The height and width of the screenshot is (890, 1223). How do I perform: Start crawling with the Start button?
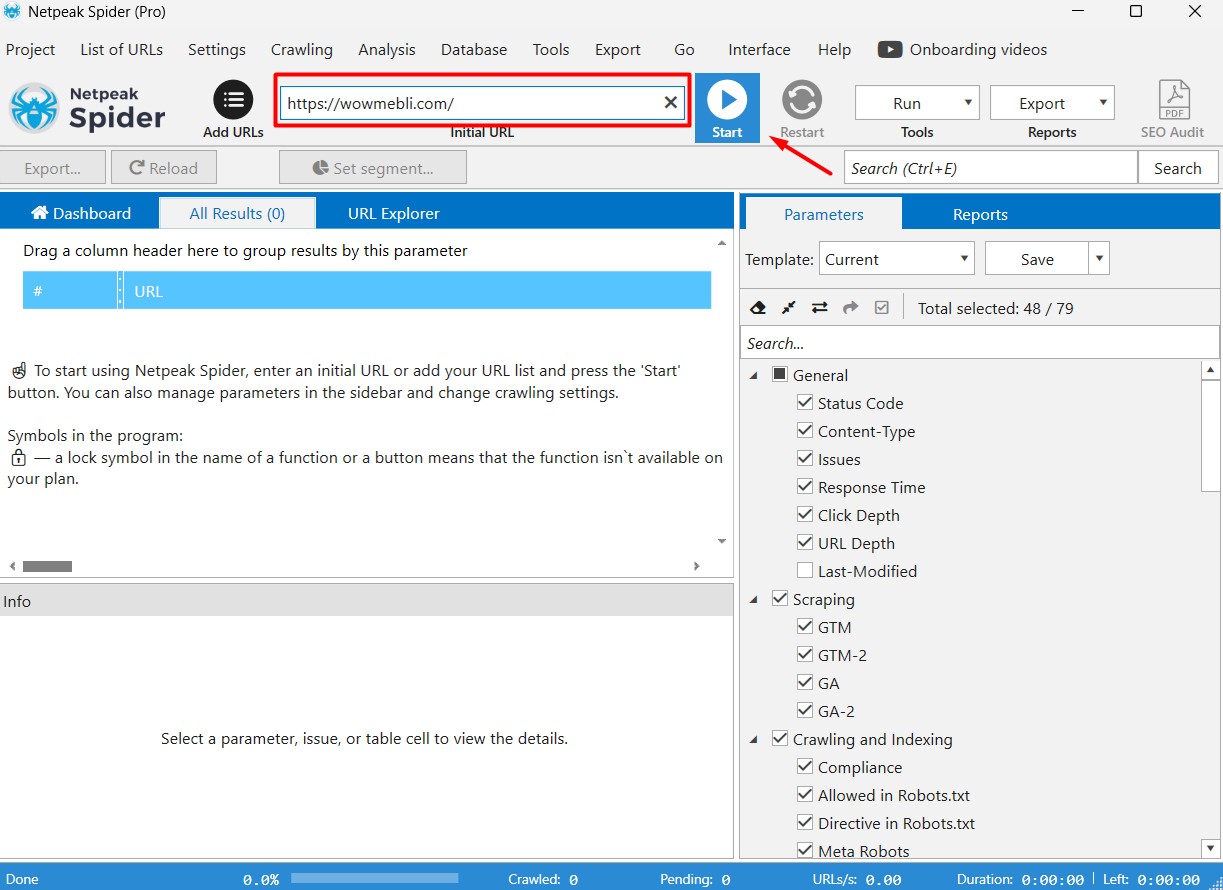727,108
